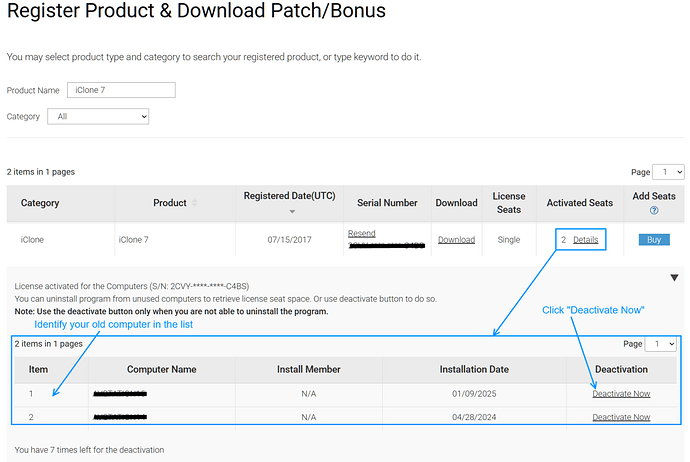Click the Registered Date(UTC) header

point(290,196)
